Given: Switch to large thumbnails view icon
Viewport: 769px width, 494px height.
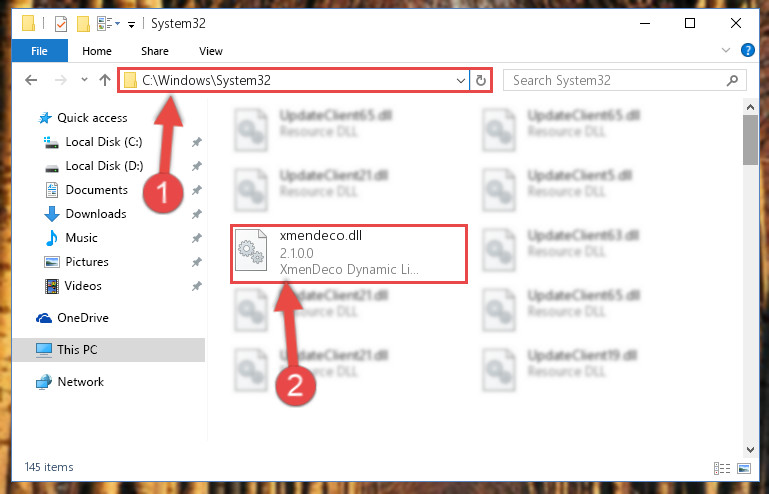Looking at the screenshot, I should pos(743,468).
